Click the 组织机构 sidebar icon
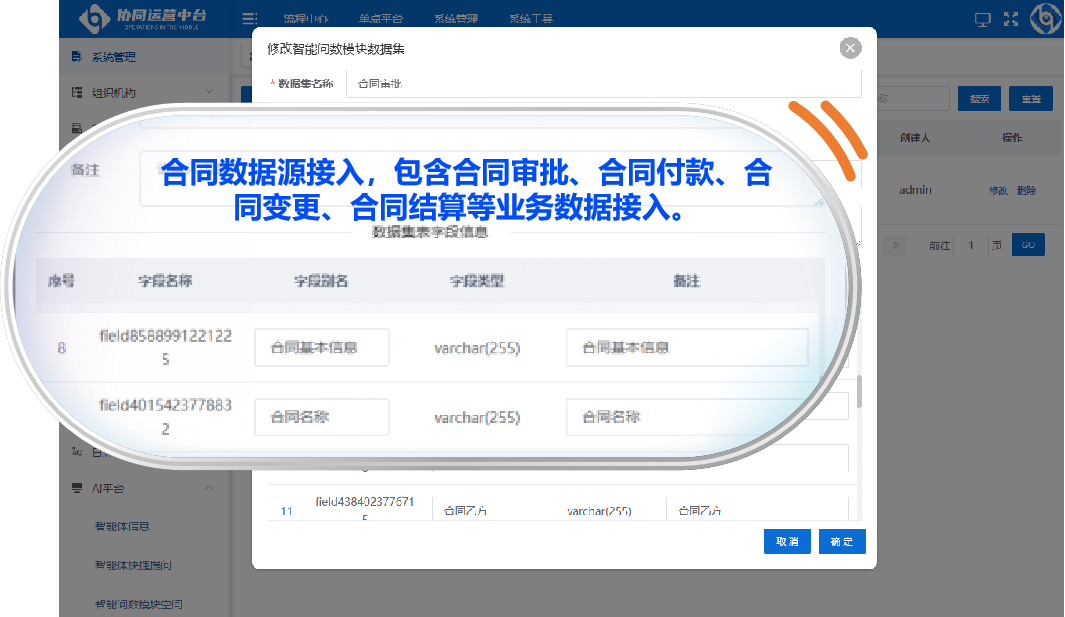The height and width of the screenshot is (617, 1065). (77, 92)
